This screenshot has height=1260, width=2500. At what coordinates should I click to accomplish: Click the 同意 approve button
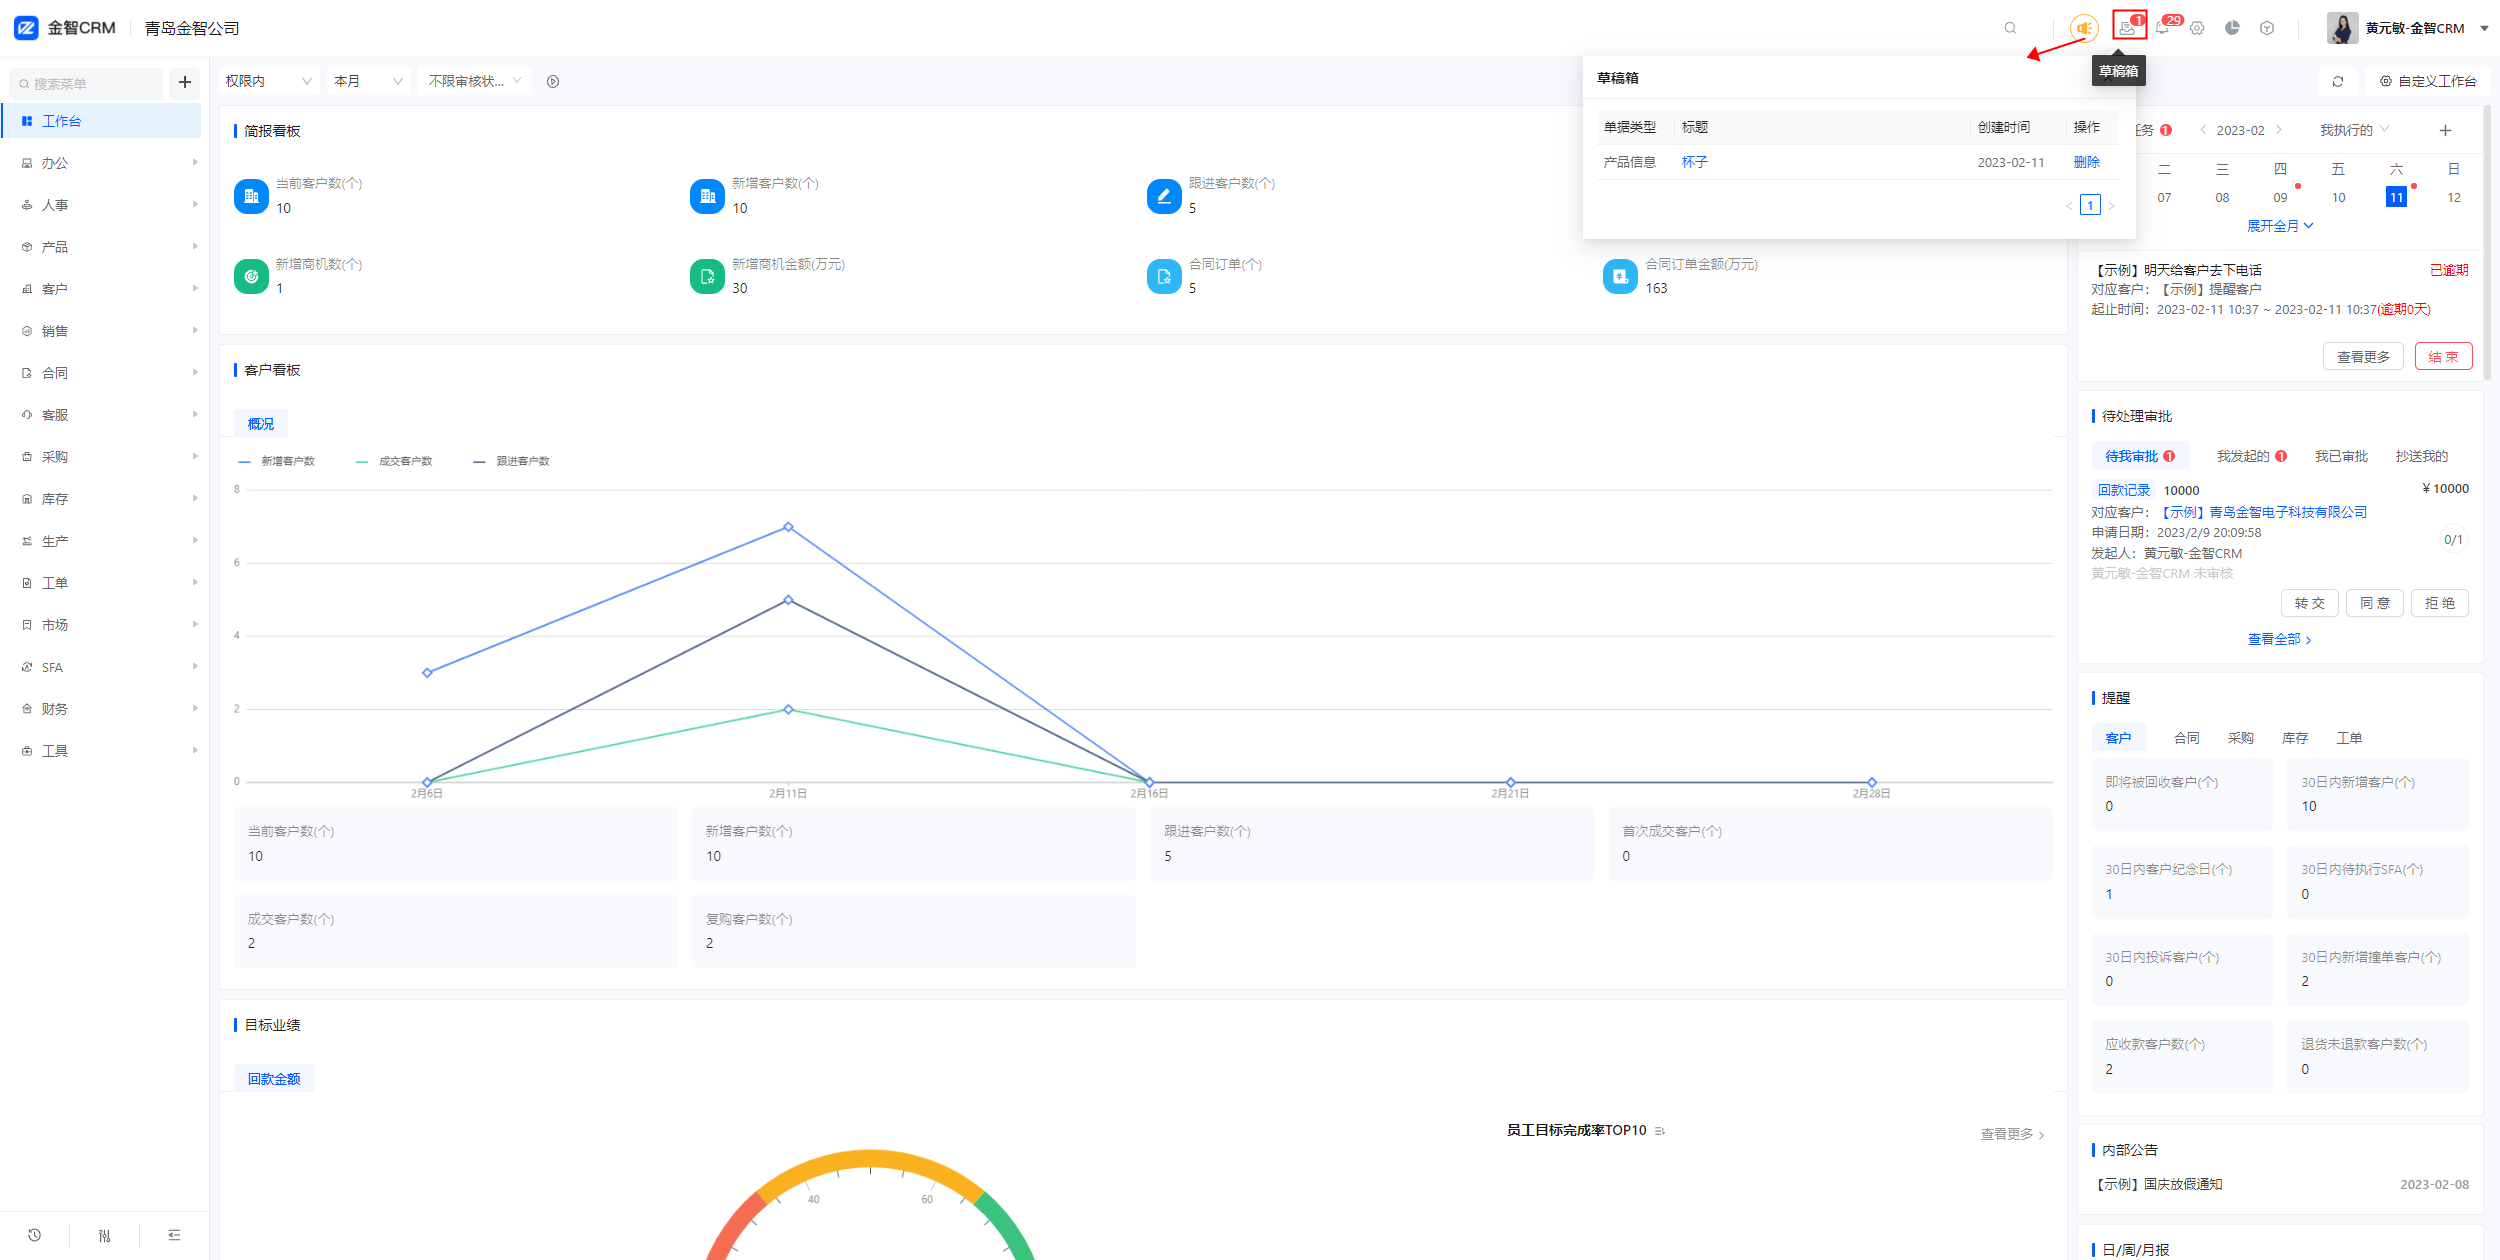pyautogui.click(x=2374, y=603)
